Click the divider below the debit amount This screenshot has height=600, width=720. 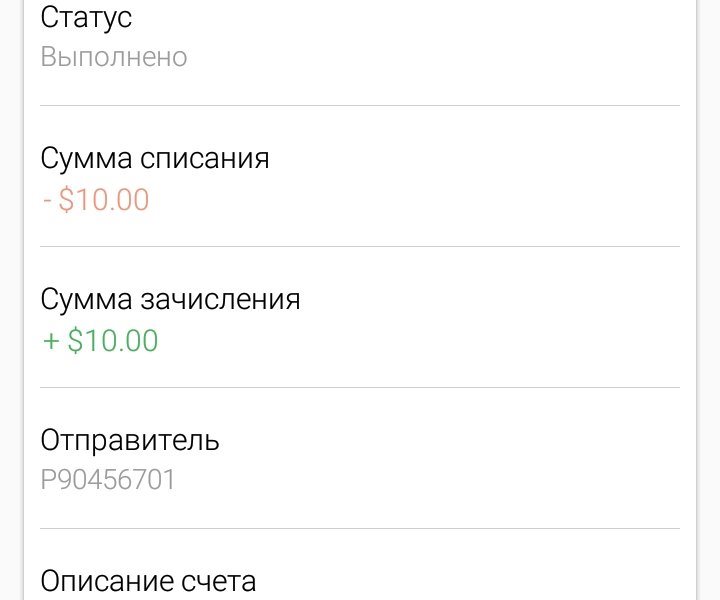point(360,247)
